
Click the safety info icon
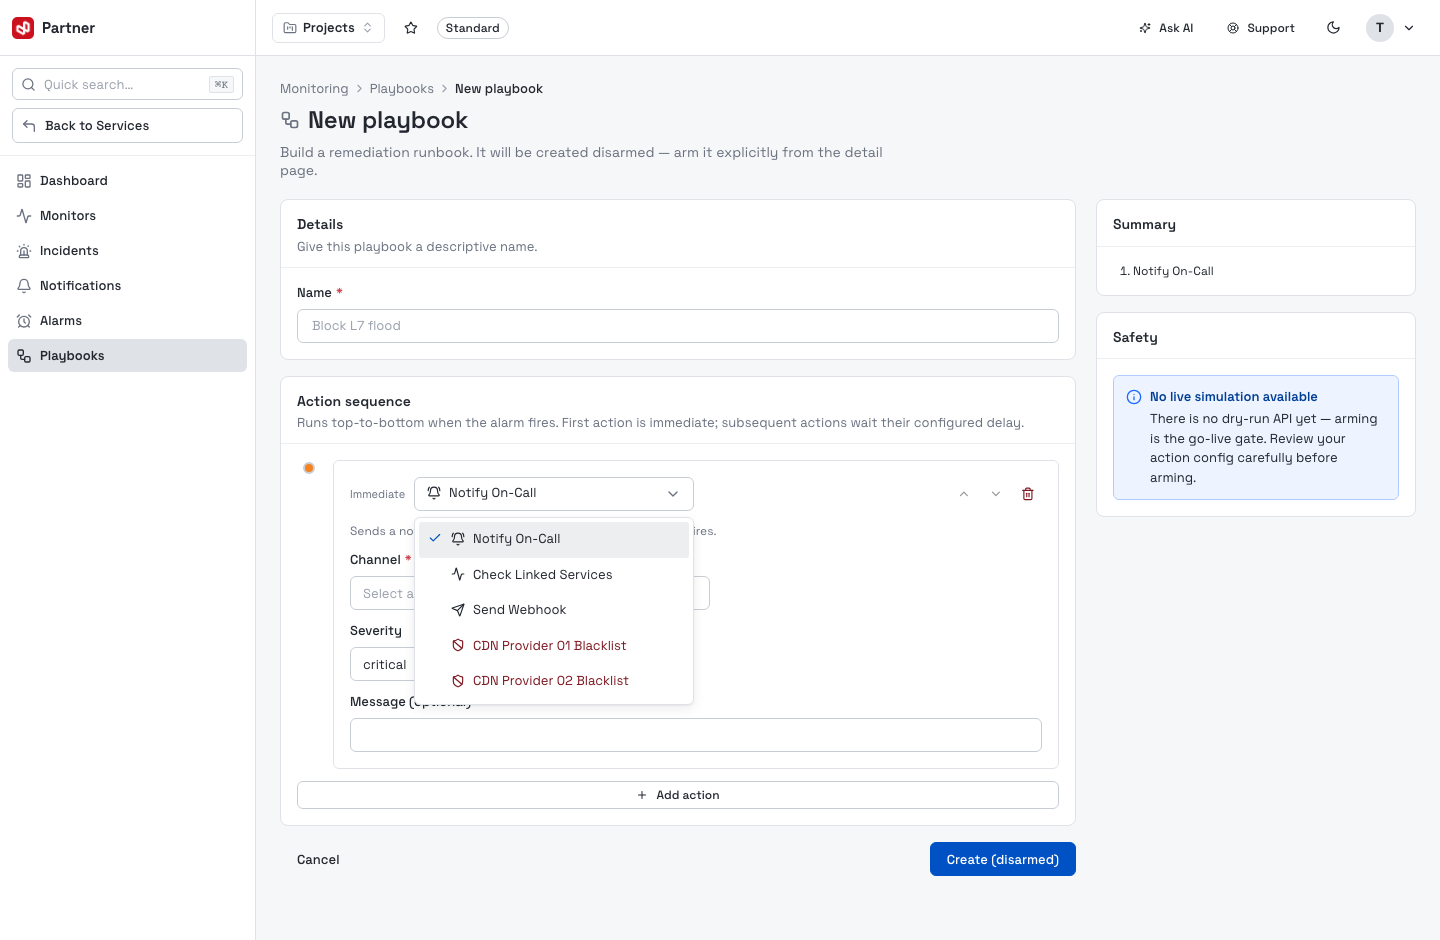click(1134, 397)
